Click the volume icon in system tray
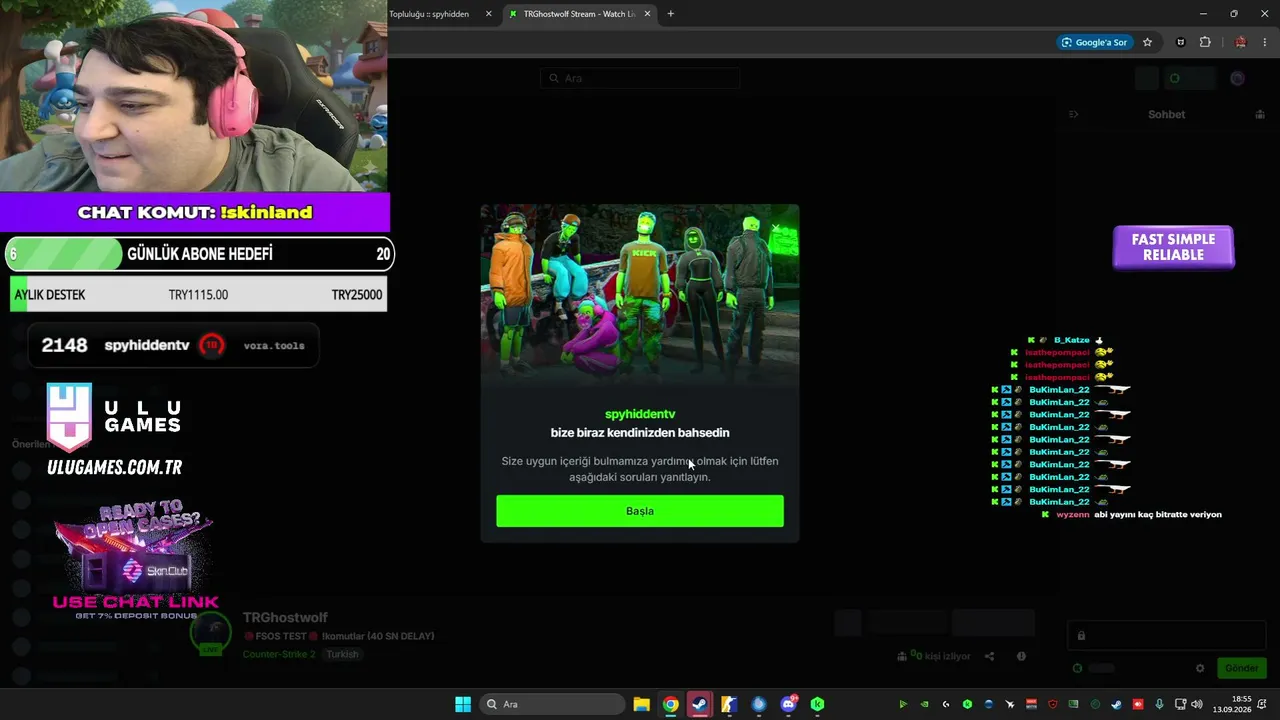Viewport: 1280px width, 720px height. pos(1197,704)
